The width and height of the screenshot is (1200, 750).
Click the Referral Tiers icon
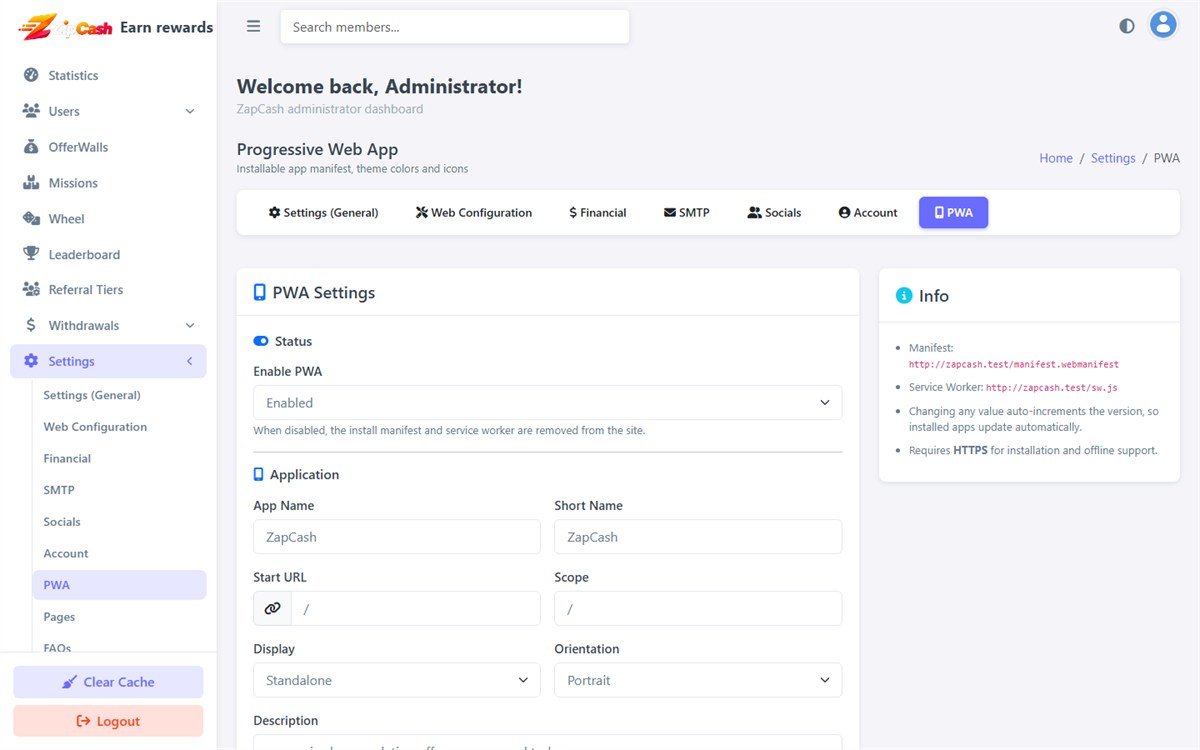click(31, 289)
